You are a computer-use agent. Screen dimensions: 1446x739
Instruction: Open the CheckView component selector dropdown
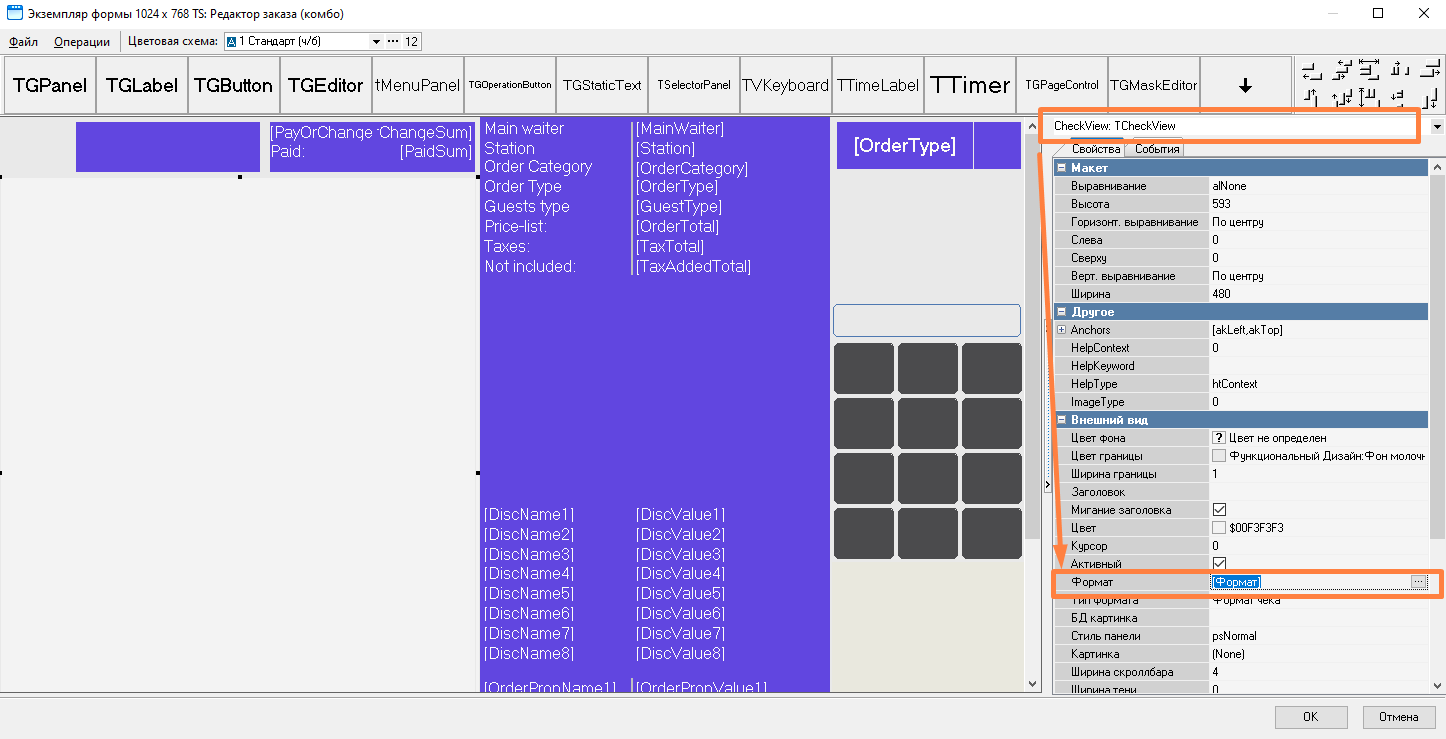coord(1437,127)
